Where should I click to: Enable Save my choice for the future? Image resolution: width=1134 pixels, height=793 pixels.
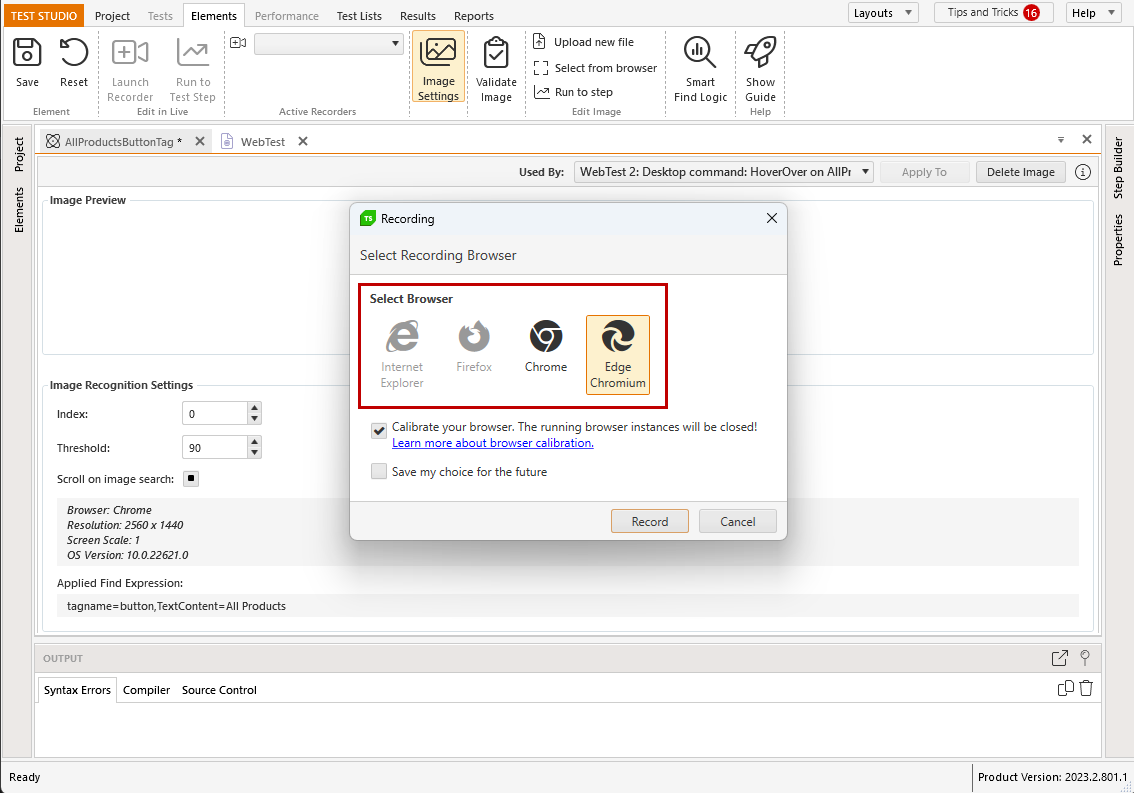click(x=379, y=472)
